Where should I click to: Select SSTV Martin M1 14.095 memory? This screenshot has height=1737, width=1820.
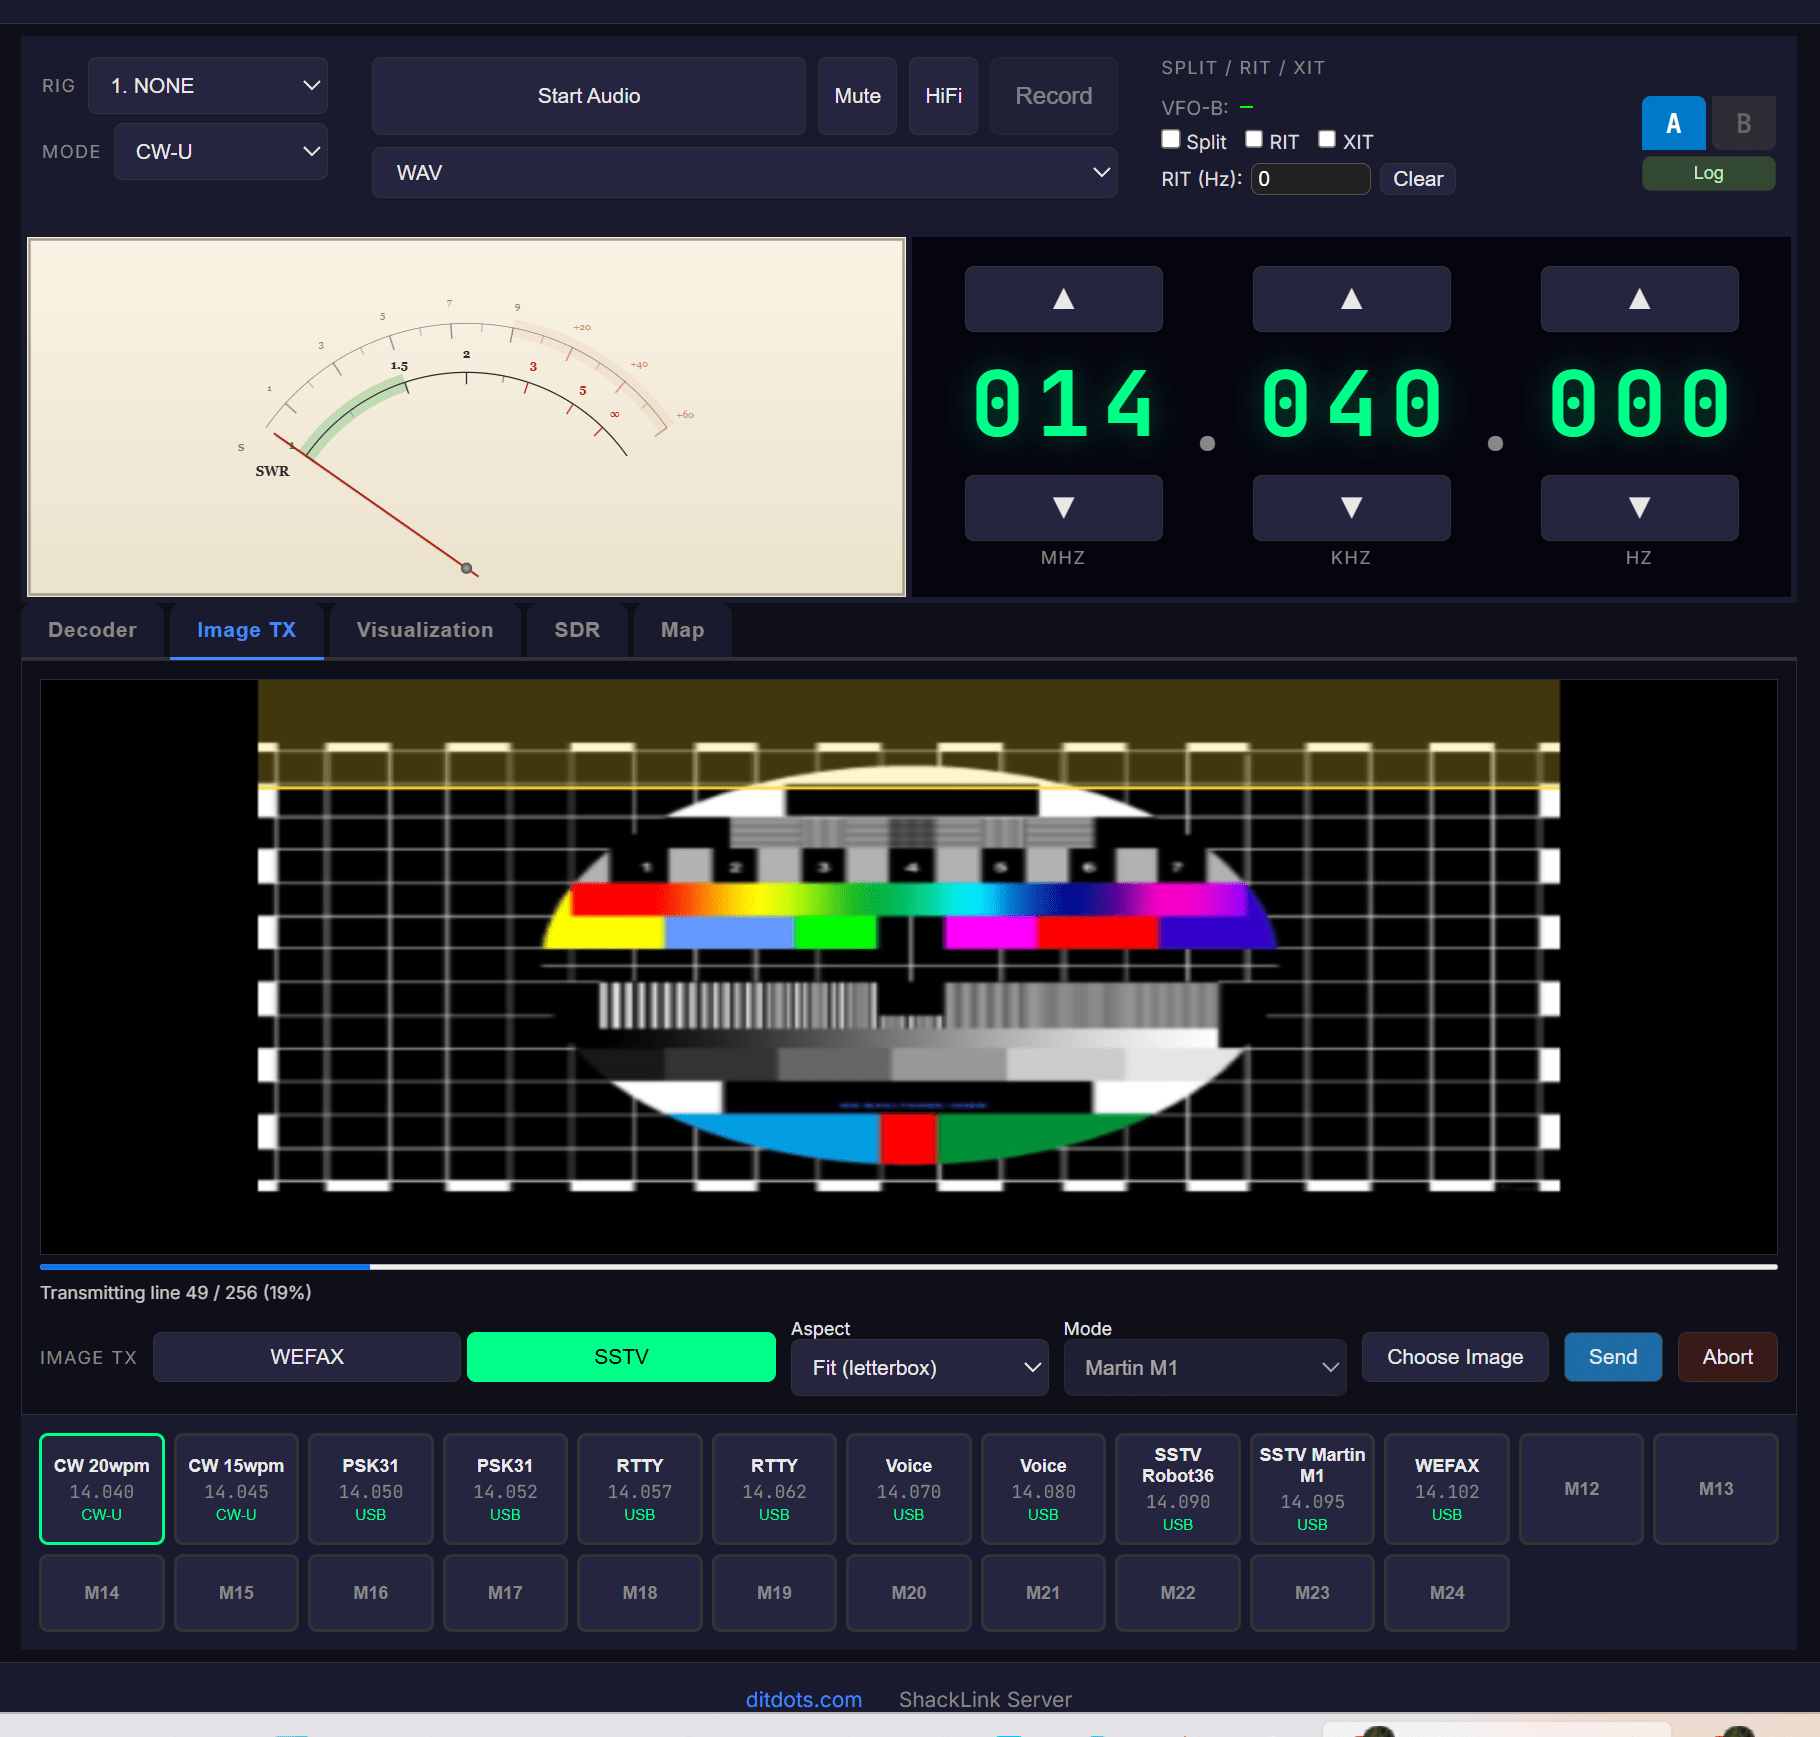coord(1312,1489)
